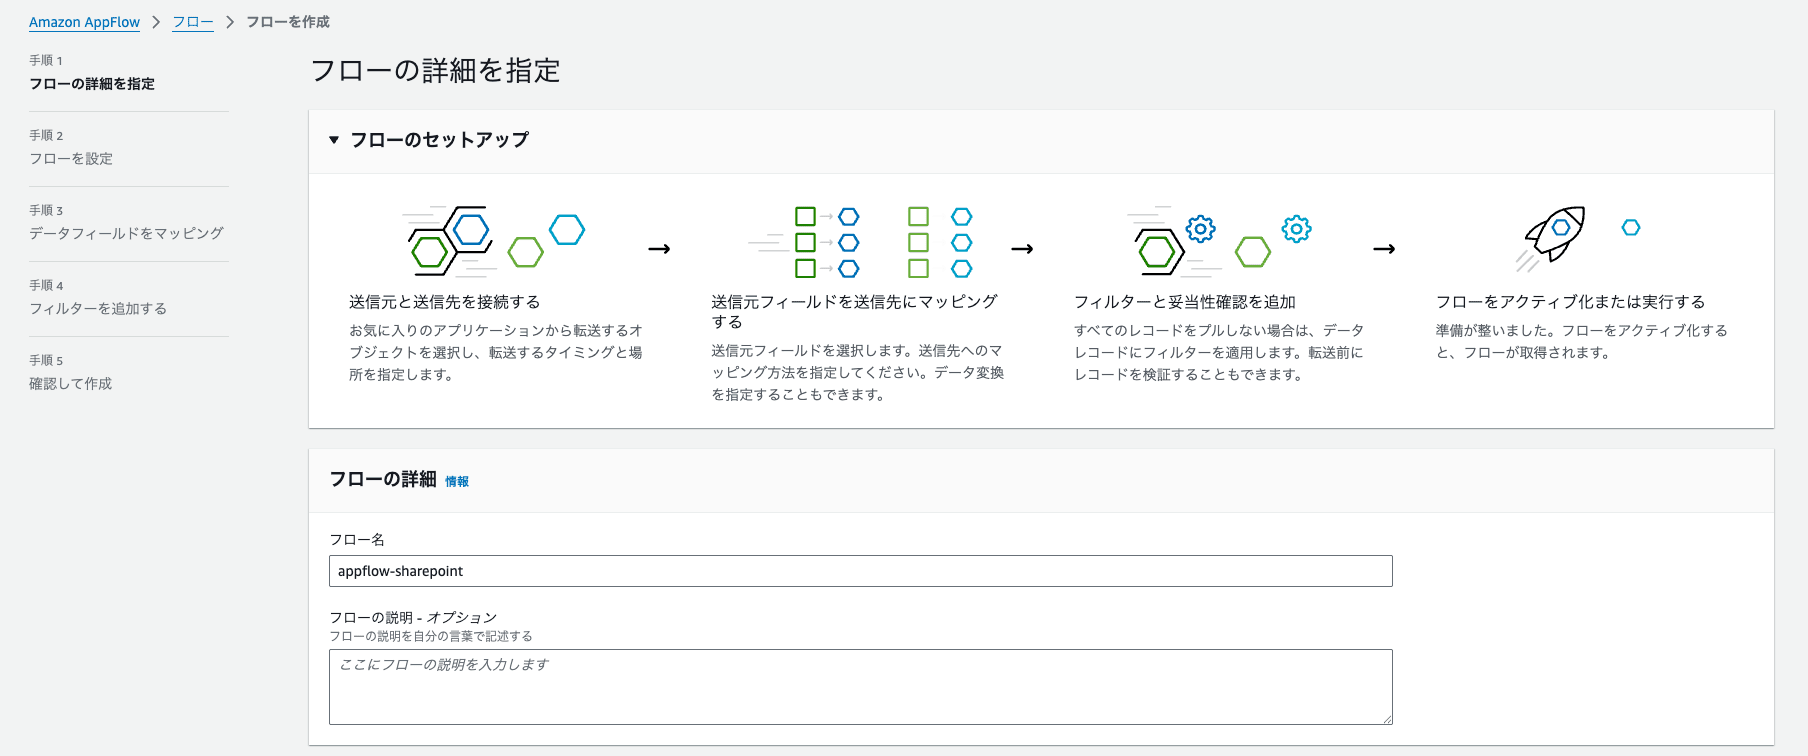1808x756 pixels.
Task: Click the フローの説明を自分の言葉で記述する hint text
Action: (431, 636)
